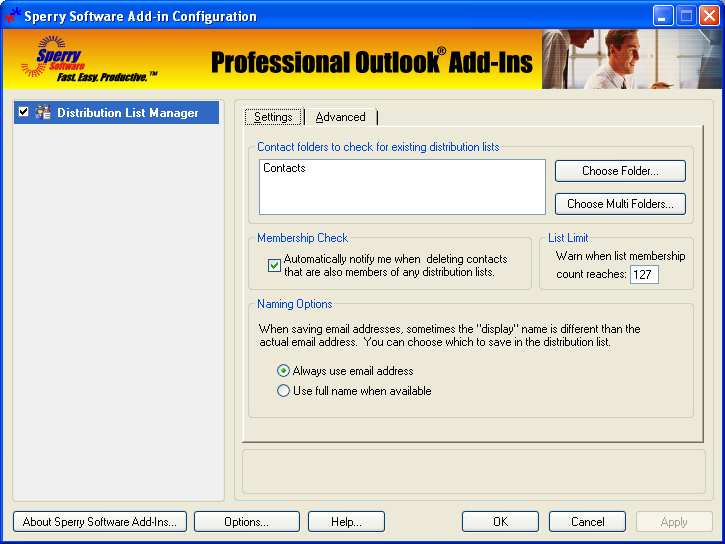Click the Cancel button
This screenshot has height=544, width=725.
pyautogui.click(x=587, y=522)
